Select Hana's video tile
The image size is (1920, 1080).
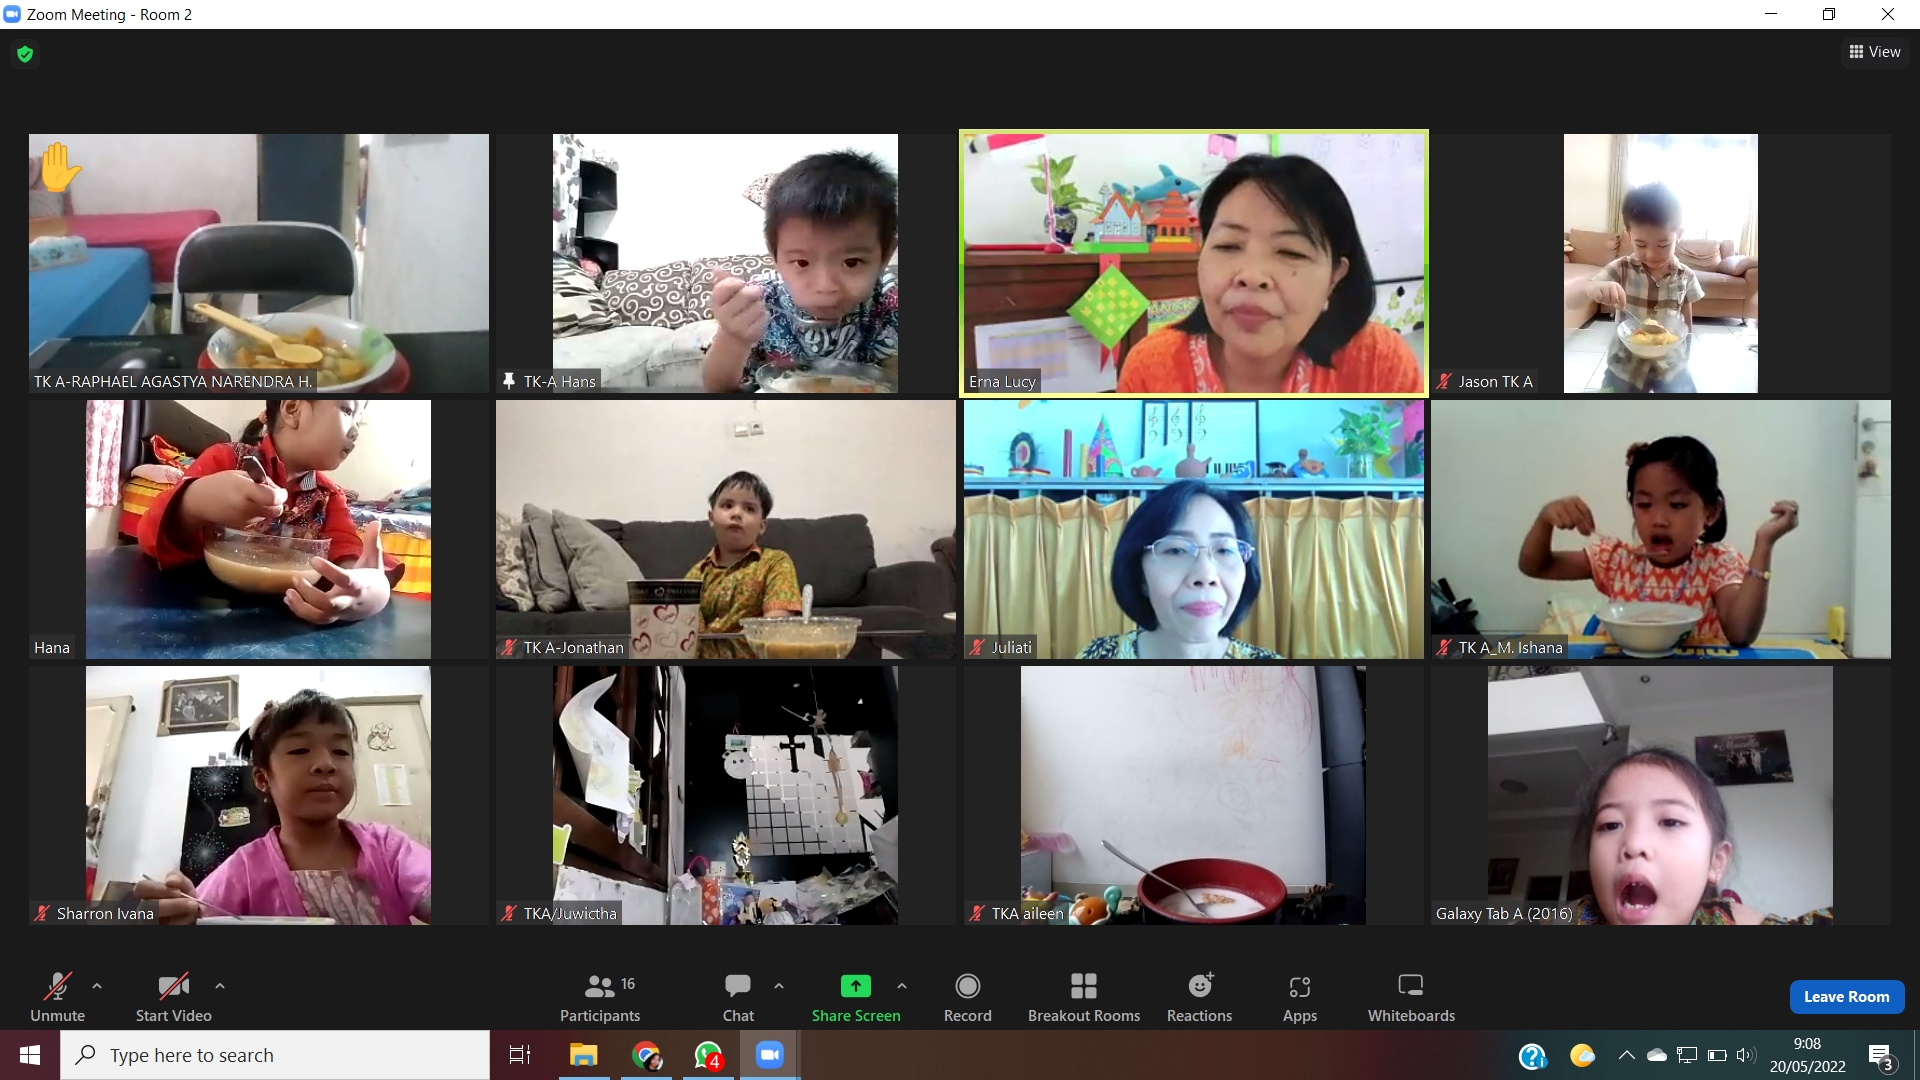259,530
